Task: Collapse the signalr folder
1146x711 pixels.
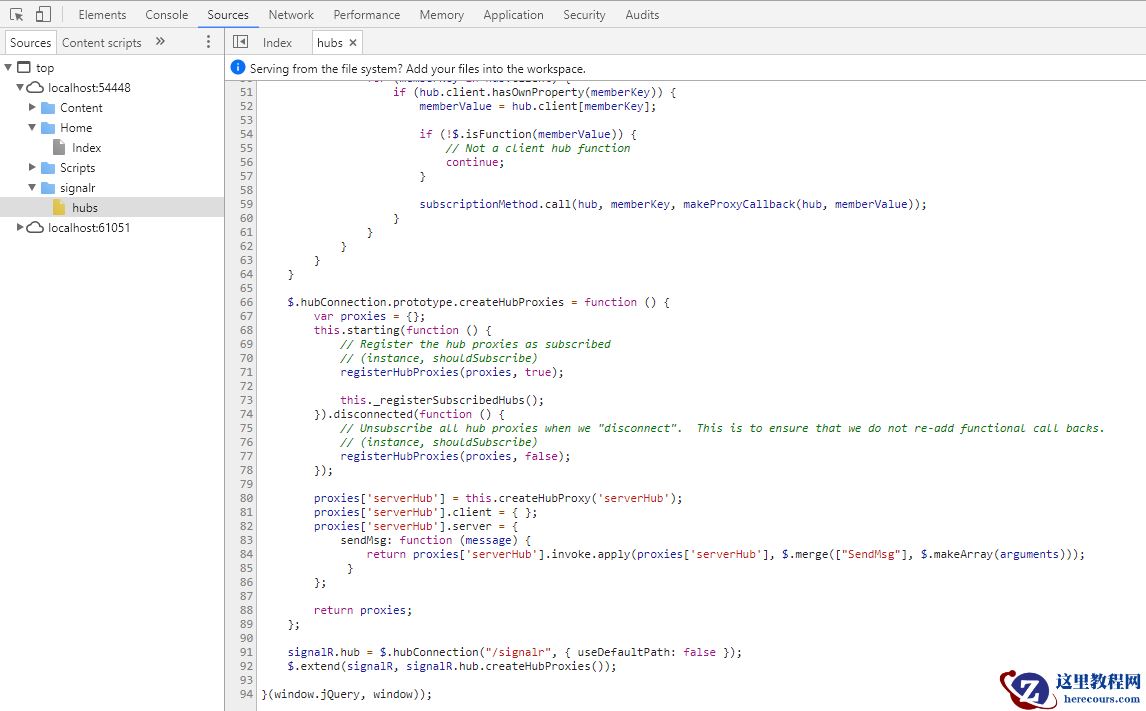Action: click(33, 188)
